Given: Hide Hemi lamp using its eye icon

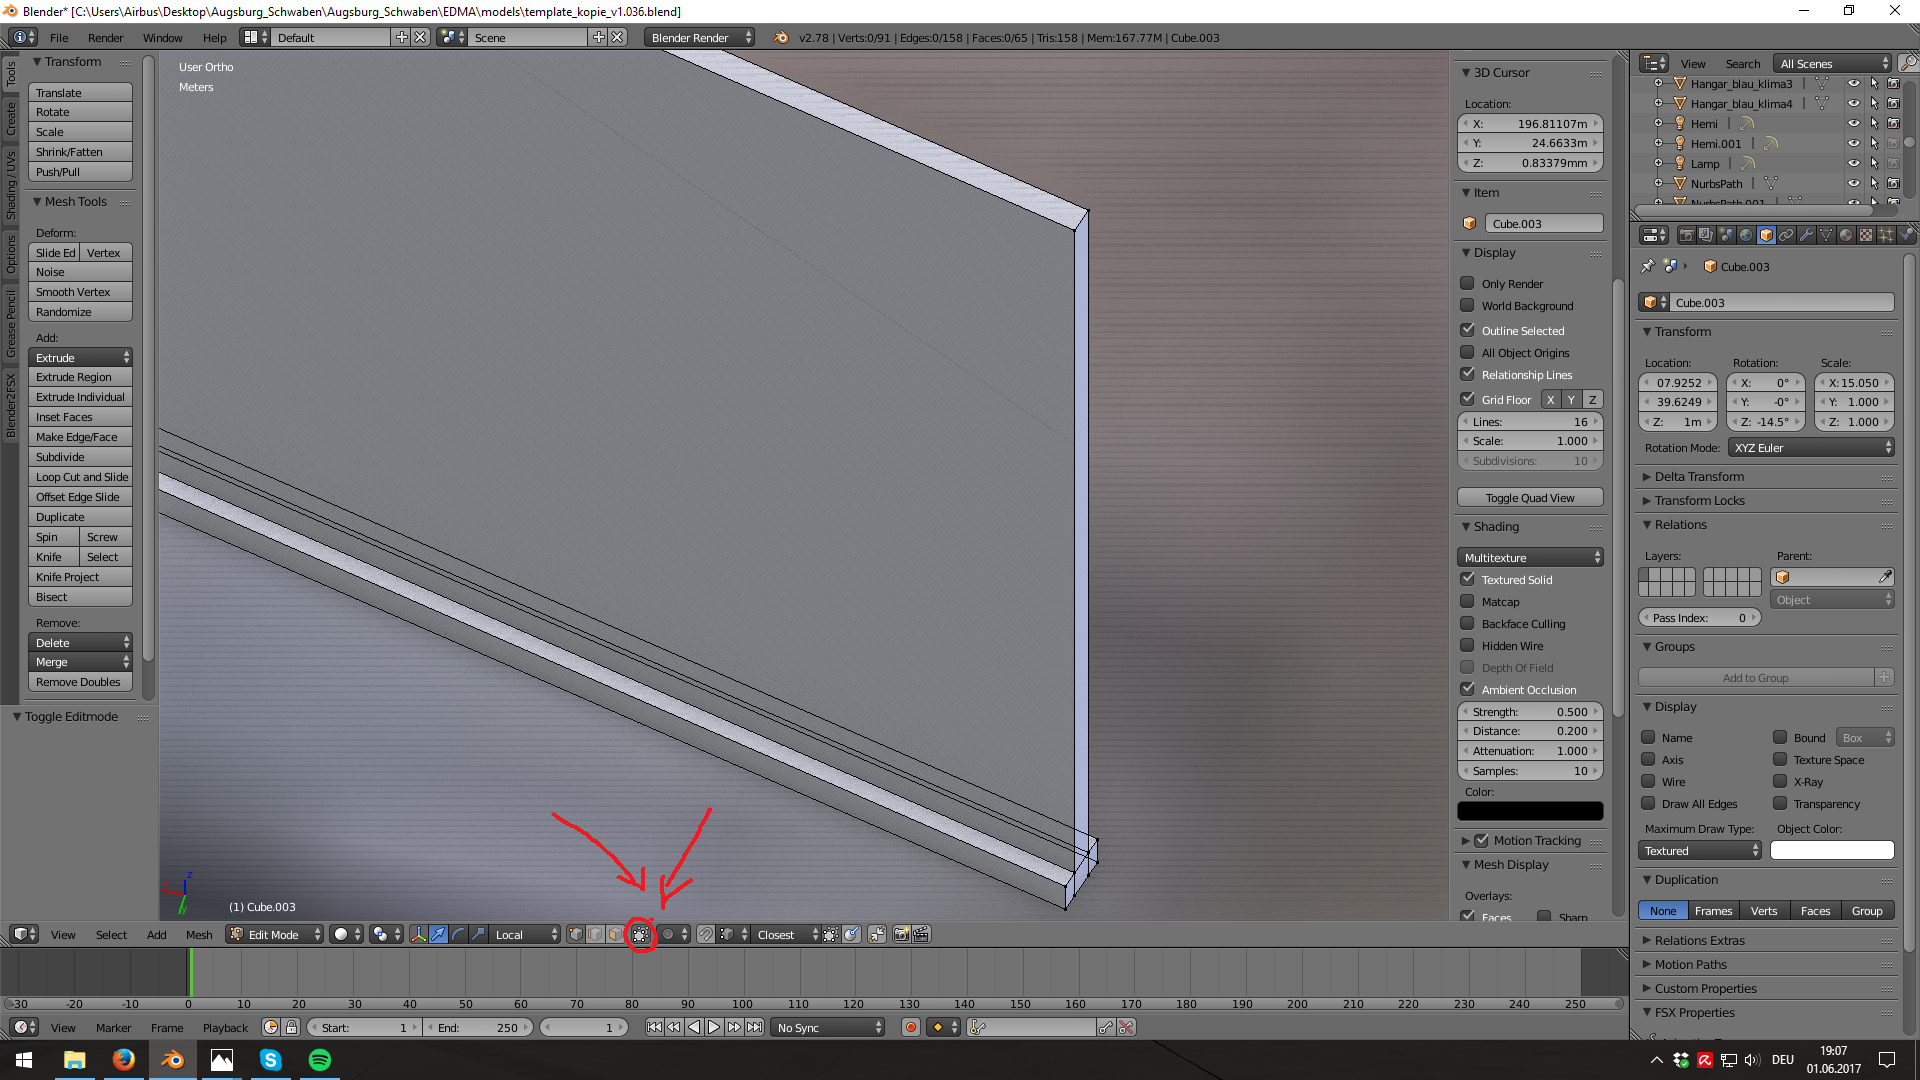Looking at the screenshot, I should [x=1853, y=123].
